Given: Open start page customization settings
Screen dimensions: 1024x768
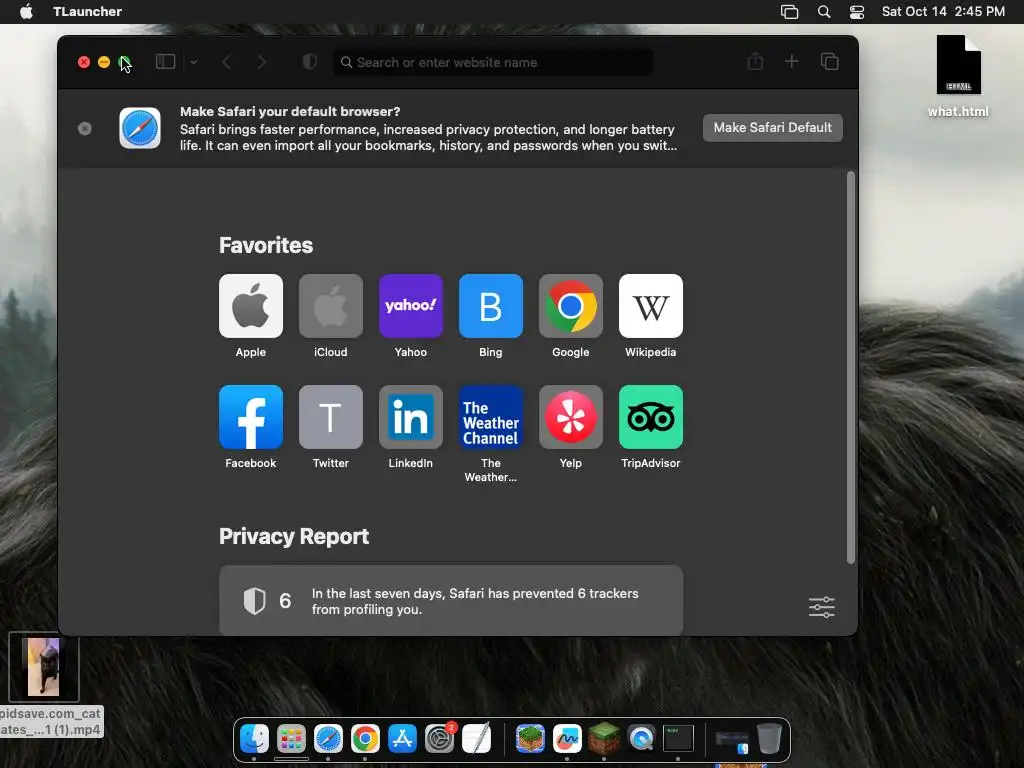Looking at the screenshot, I should [x=822, y=607].
